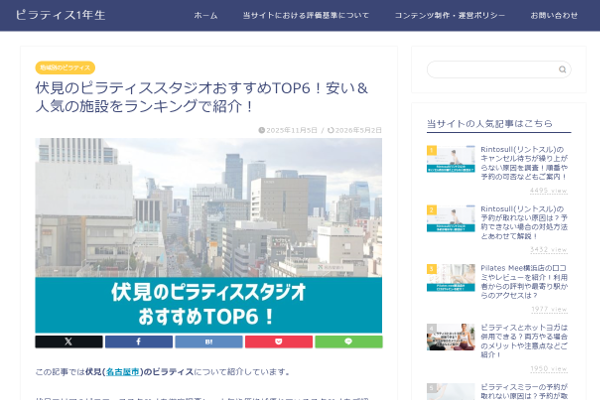Open 当サイトにおける評価基準について menu
The image size is (600, 400).
click(x=306, y=15)
